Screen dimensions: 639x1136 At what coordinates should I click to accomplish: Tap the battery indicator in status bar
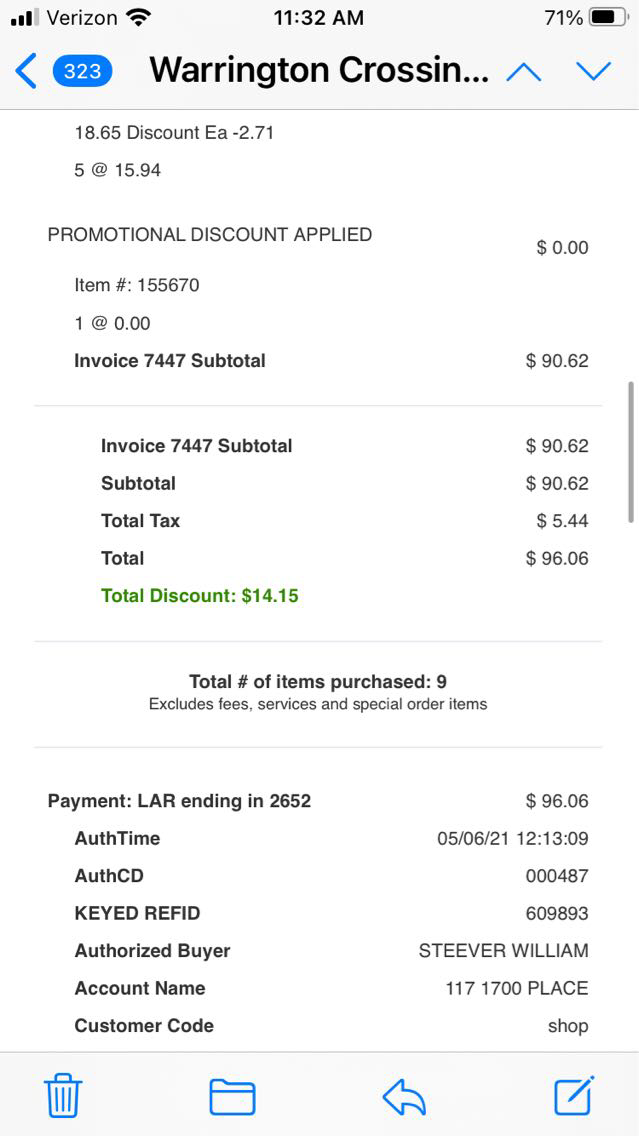[607, 18]
